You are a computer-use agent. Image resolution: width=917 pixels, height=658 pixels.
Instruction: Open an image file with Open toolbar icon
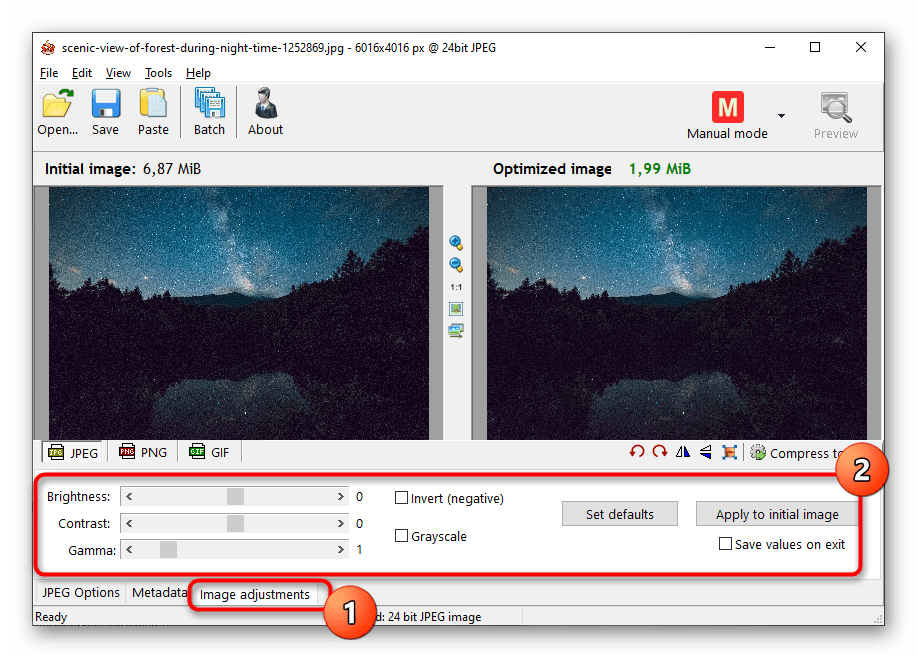[x=57, y=113]
